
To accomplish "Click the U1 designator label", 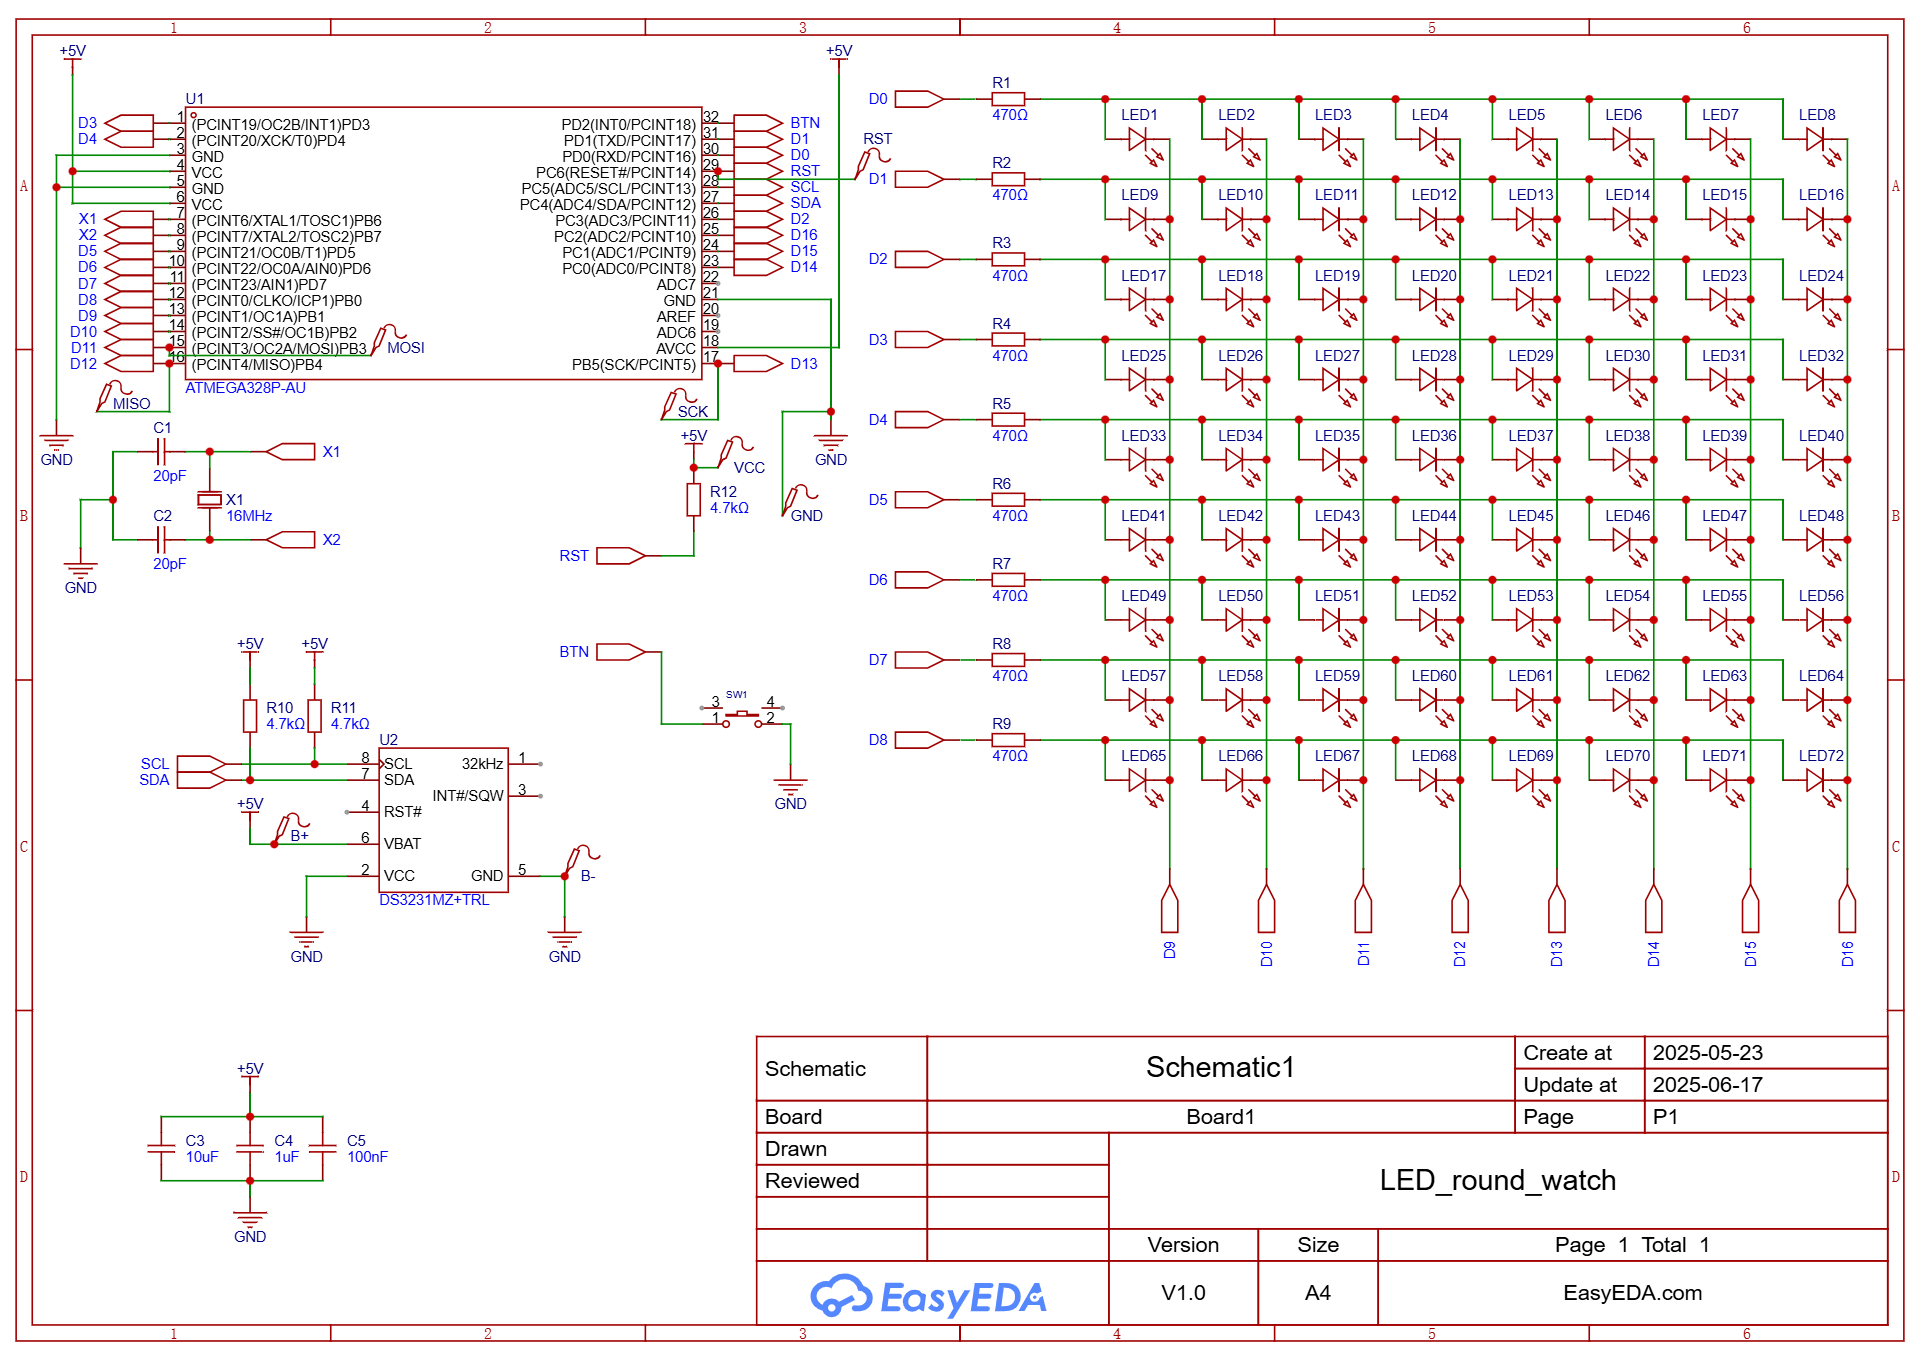I will click(194, 99).
